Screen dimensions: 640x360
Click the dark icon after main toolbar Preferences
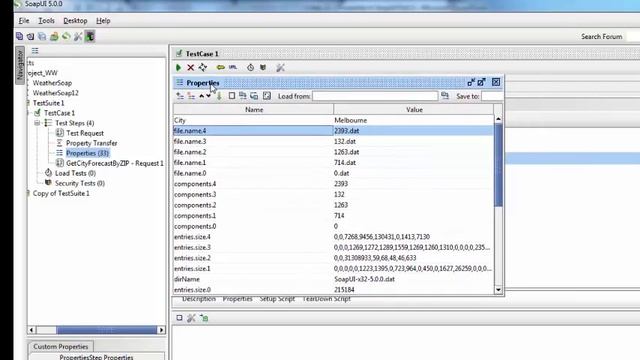[90, 36]
